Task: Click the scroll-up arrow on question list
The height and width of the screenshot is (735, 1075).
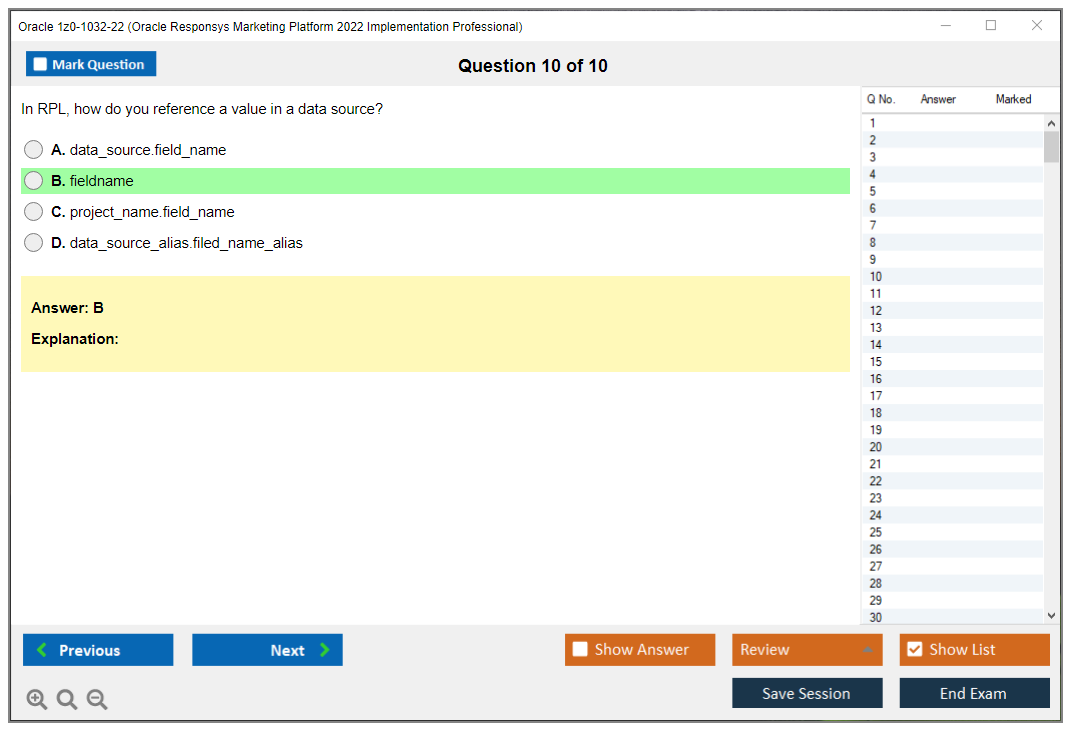Action: 1051,122
